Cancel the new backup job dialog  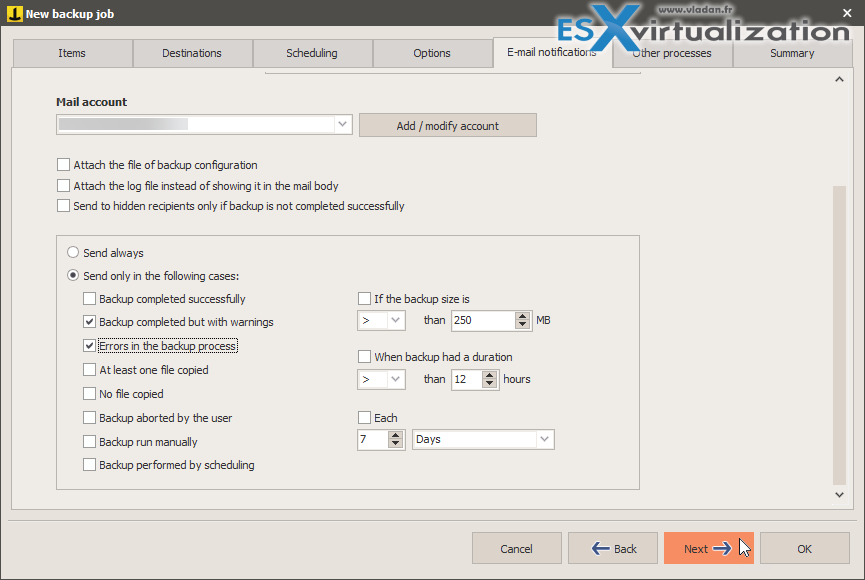click(516, 548)
